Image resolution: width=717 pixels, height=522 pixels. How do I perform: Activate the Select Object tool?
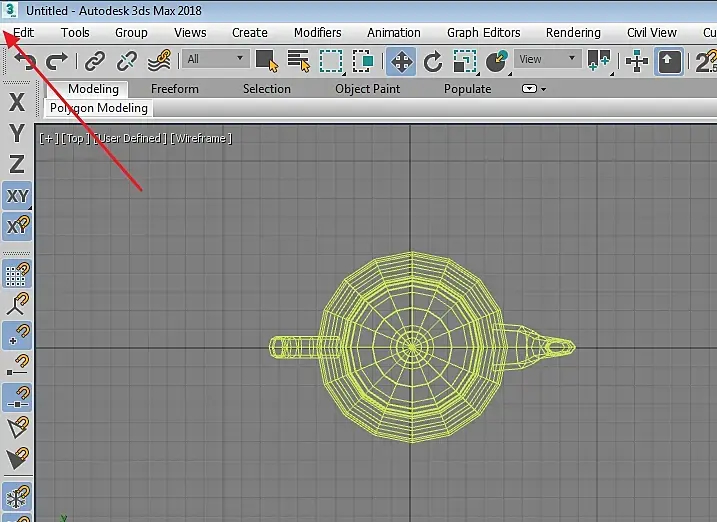267,61
